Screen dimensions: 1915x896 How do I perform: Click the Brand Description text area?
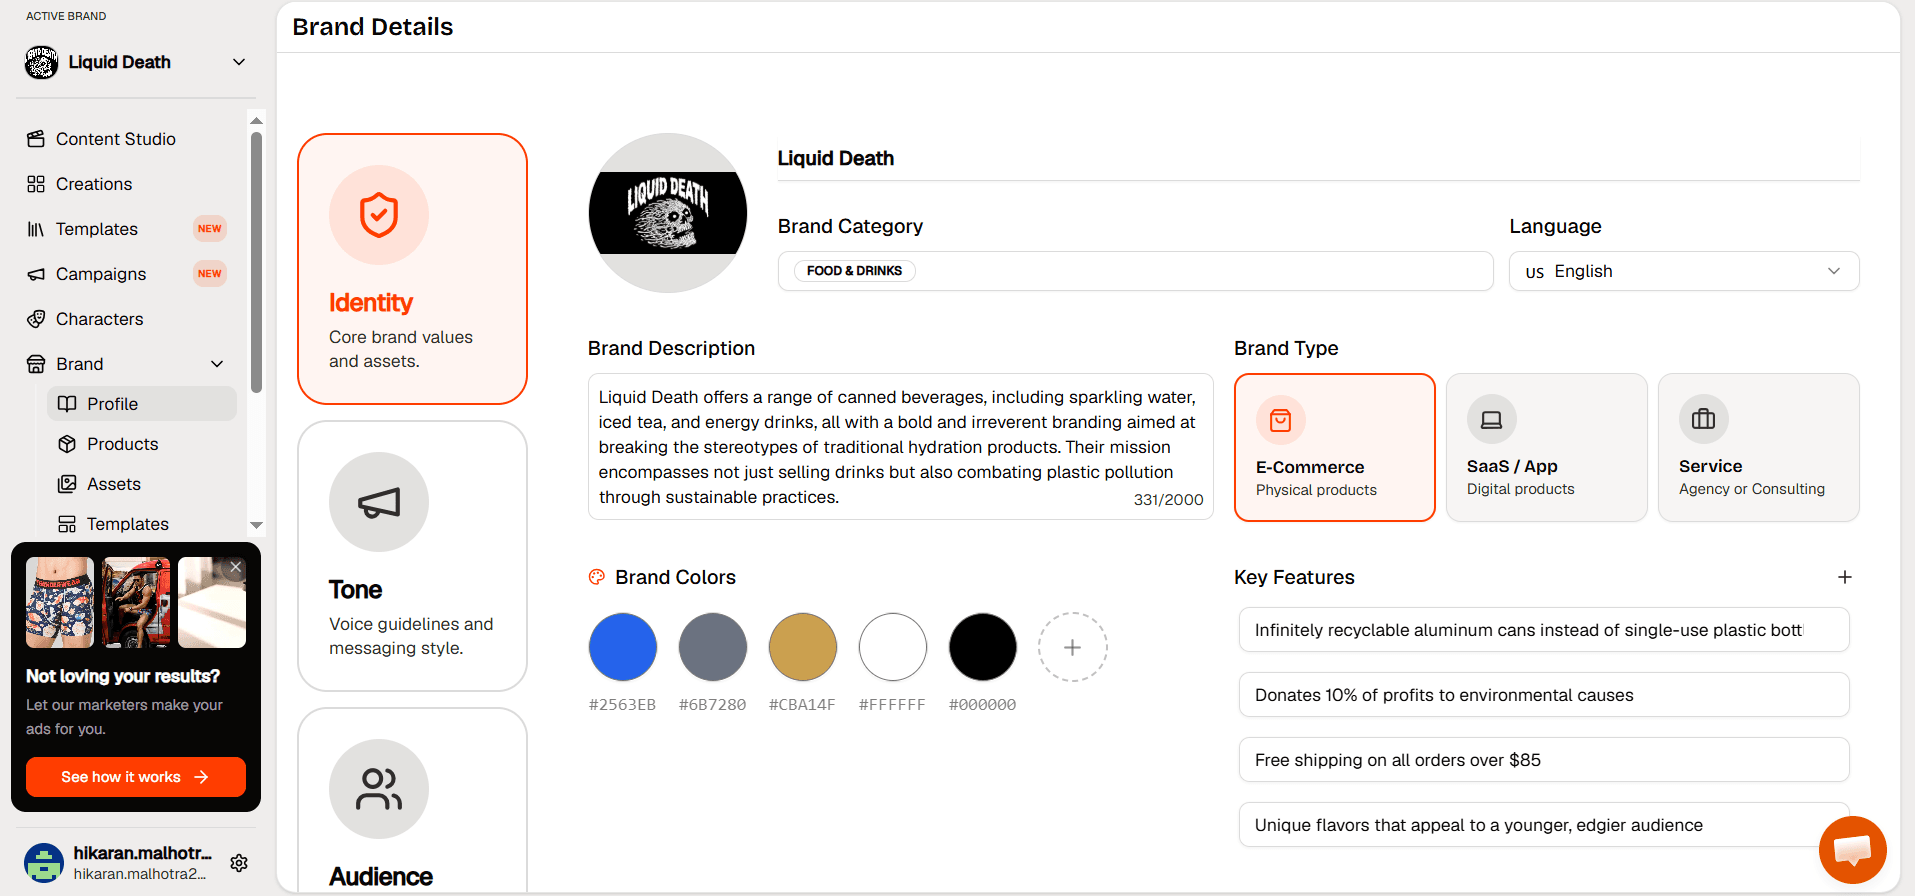[901, 447]
